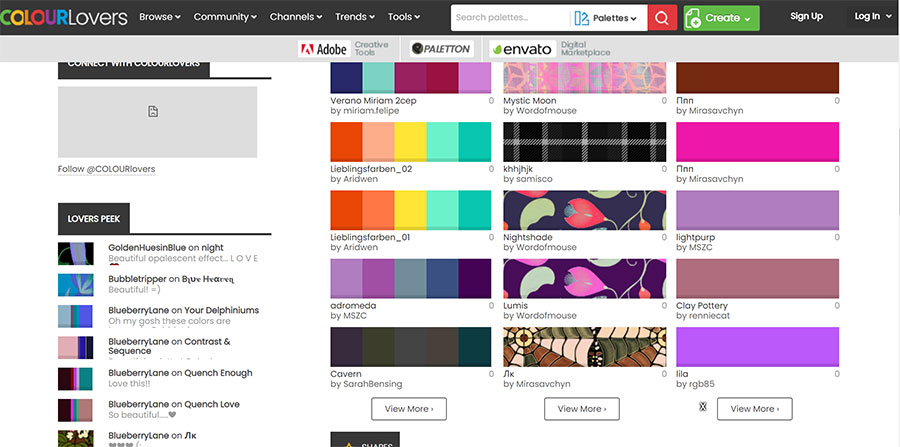
Task: Click the broken image icon in the Connect box
Action: pos(153,112)
